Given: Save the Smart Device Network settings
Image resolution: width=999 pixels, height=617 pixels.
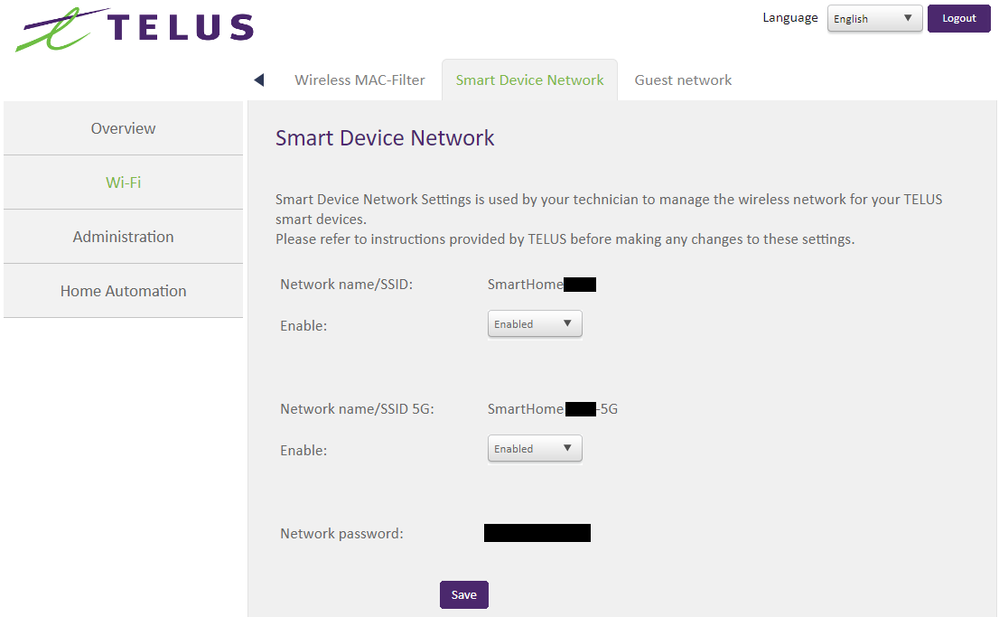Looking at the screenshot, I should pos(463,595).
